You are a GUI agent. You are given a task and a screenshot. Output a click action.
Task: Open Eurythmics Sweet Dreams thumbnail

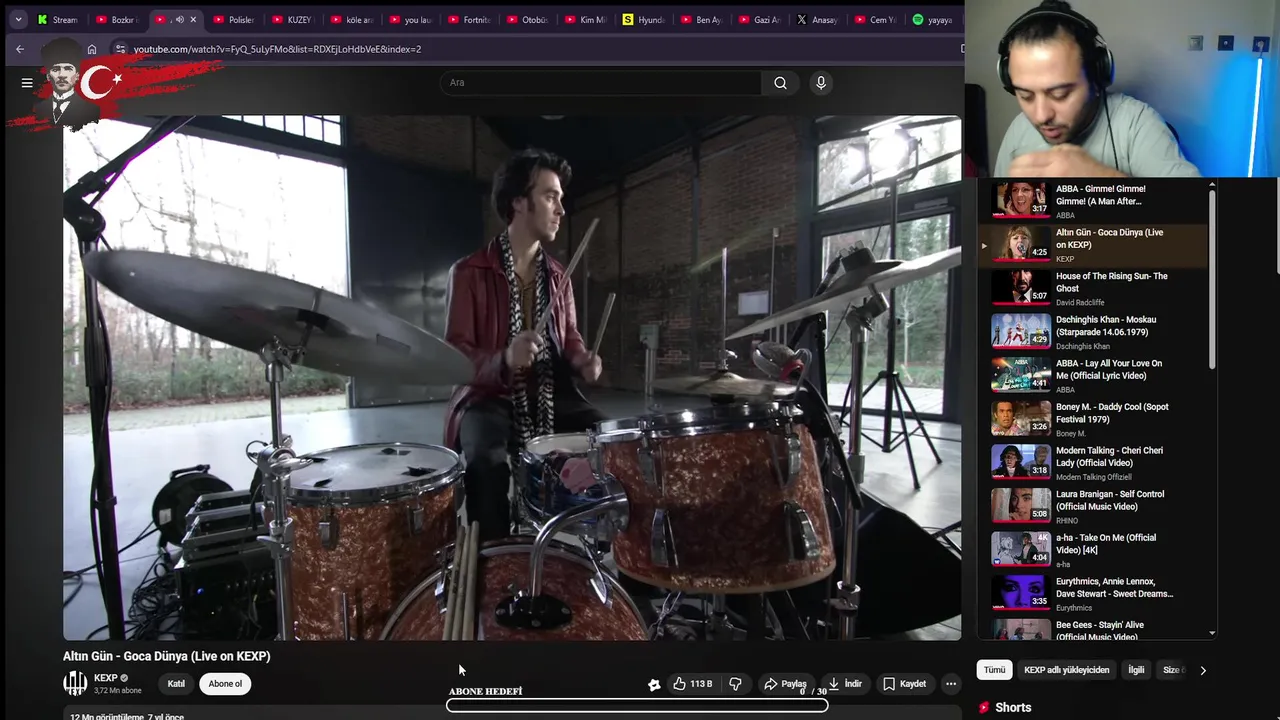[x=1021, y=593]
